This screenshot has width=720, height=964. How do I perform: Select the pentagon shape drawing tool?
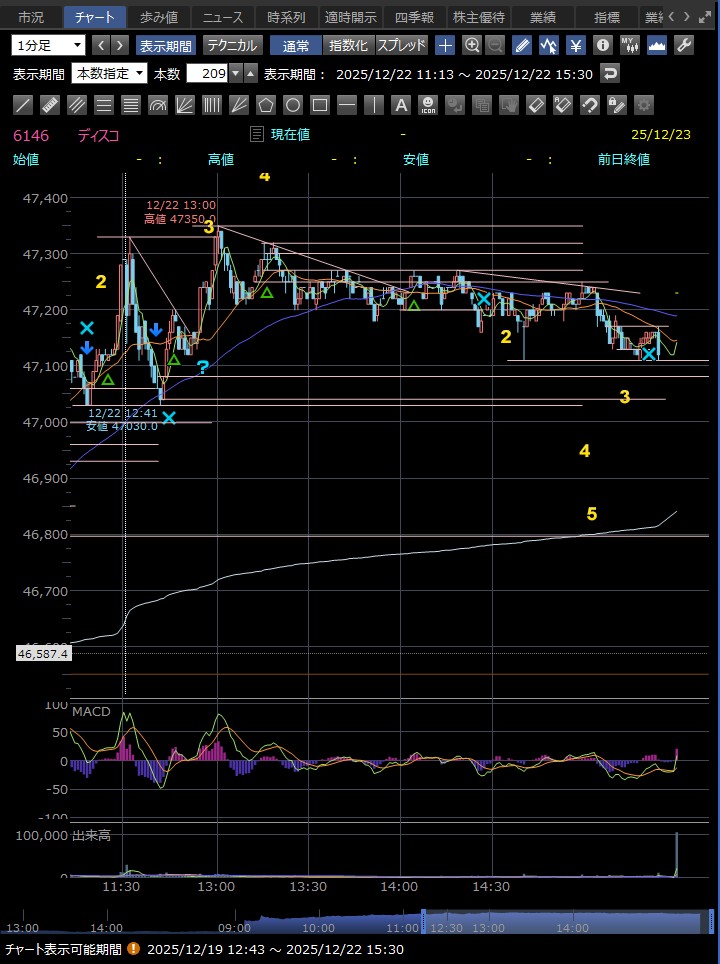[266, 105]
